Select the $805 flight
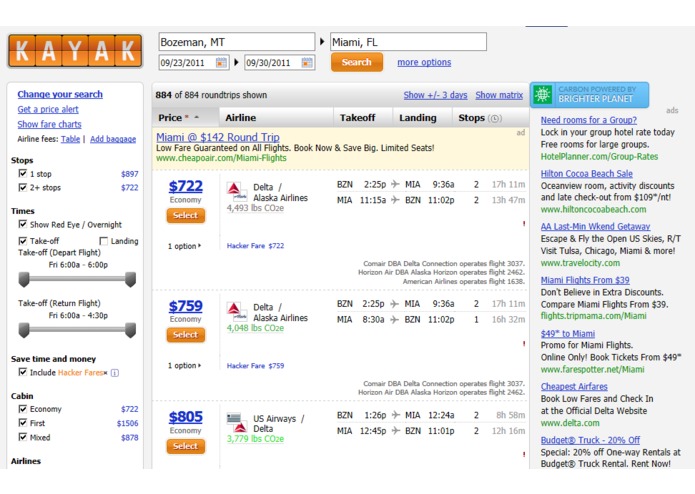The height and width of the screenshot is (494, 695). [x=186, y=446]
